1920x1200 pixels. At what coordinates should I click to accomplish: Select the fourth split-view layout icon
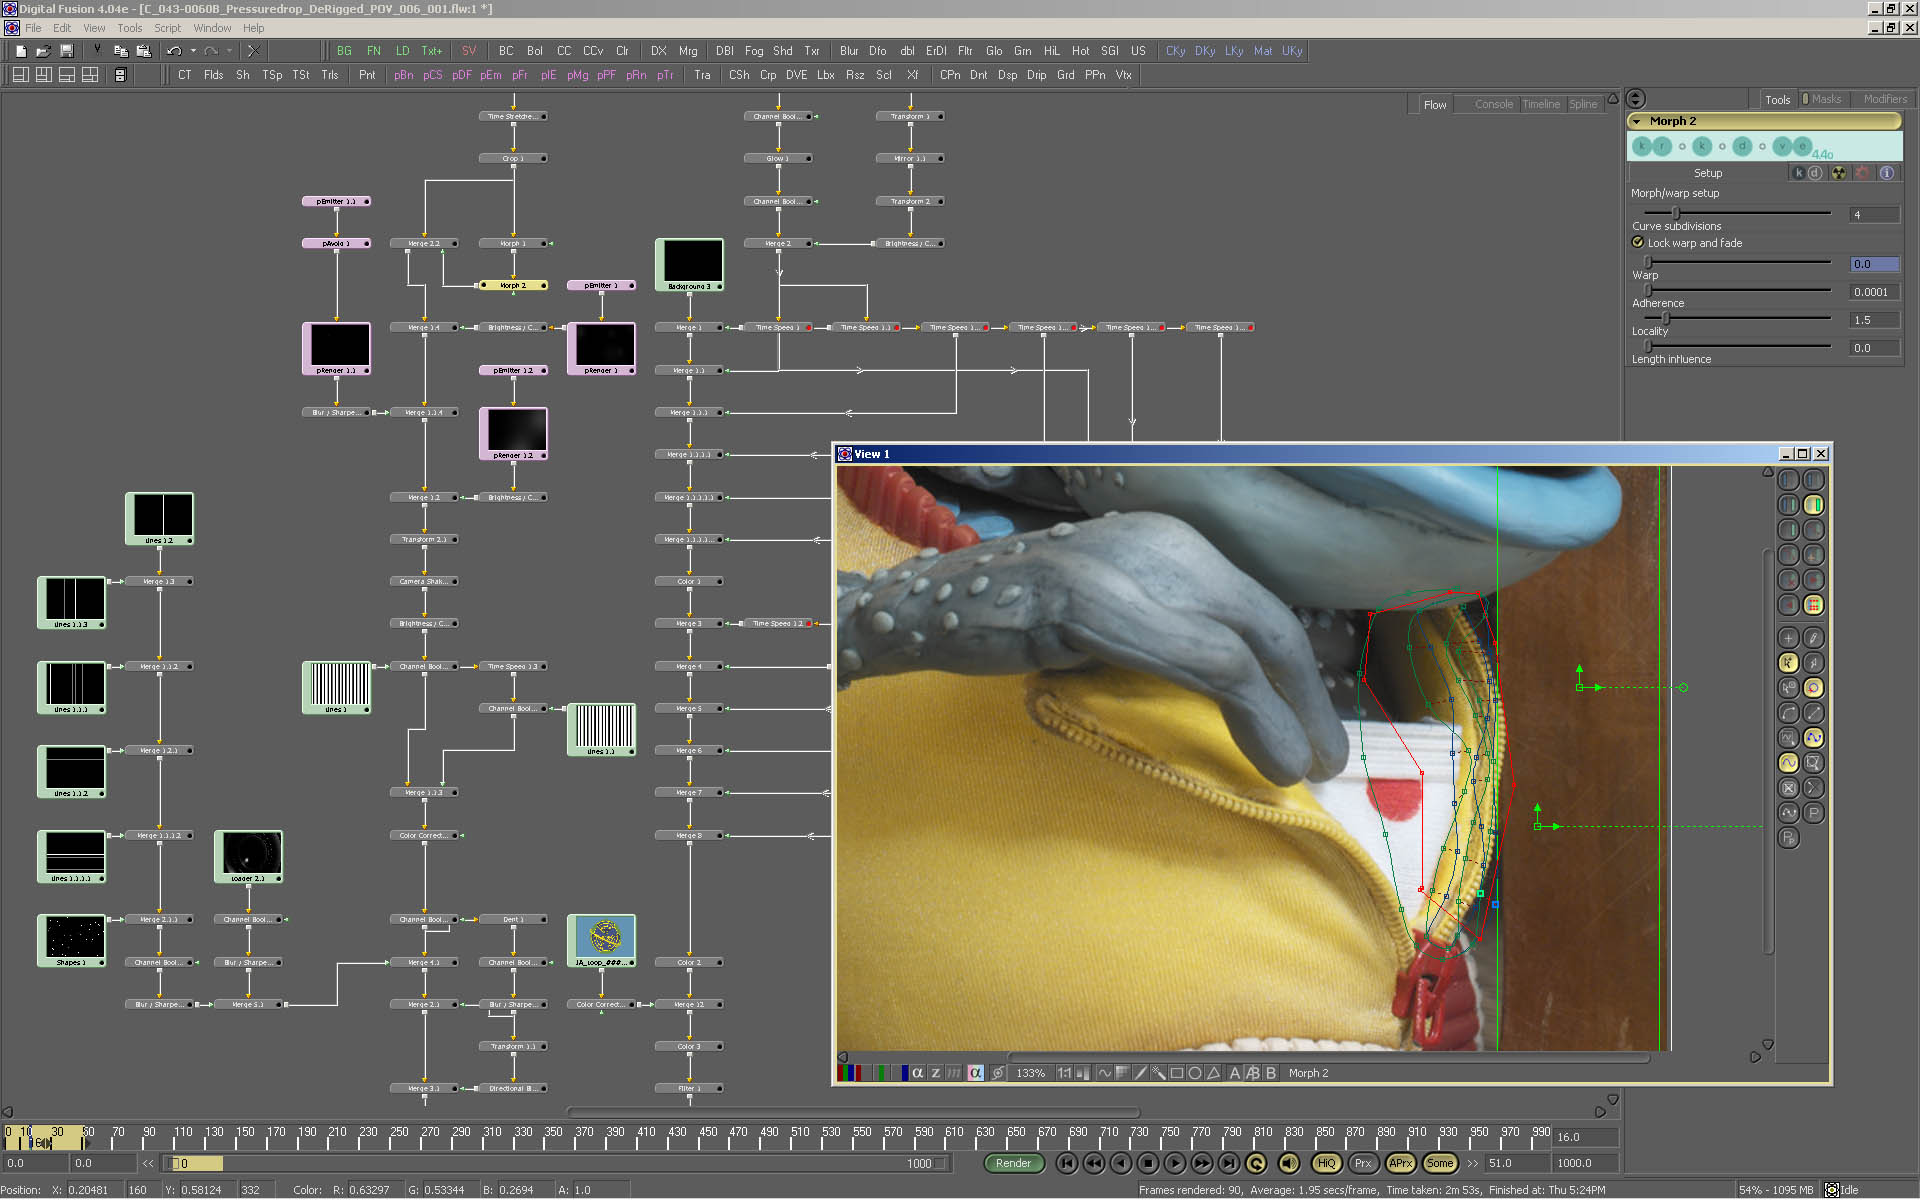(x=90, y=75)
